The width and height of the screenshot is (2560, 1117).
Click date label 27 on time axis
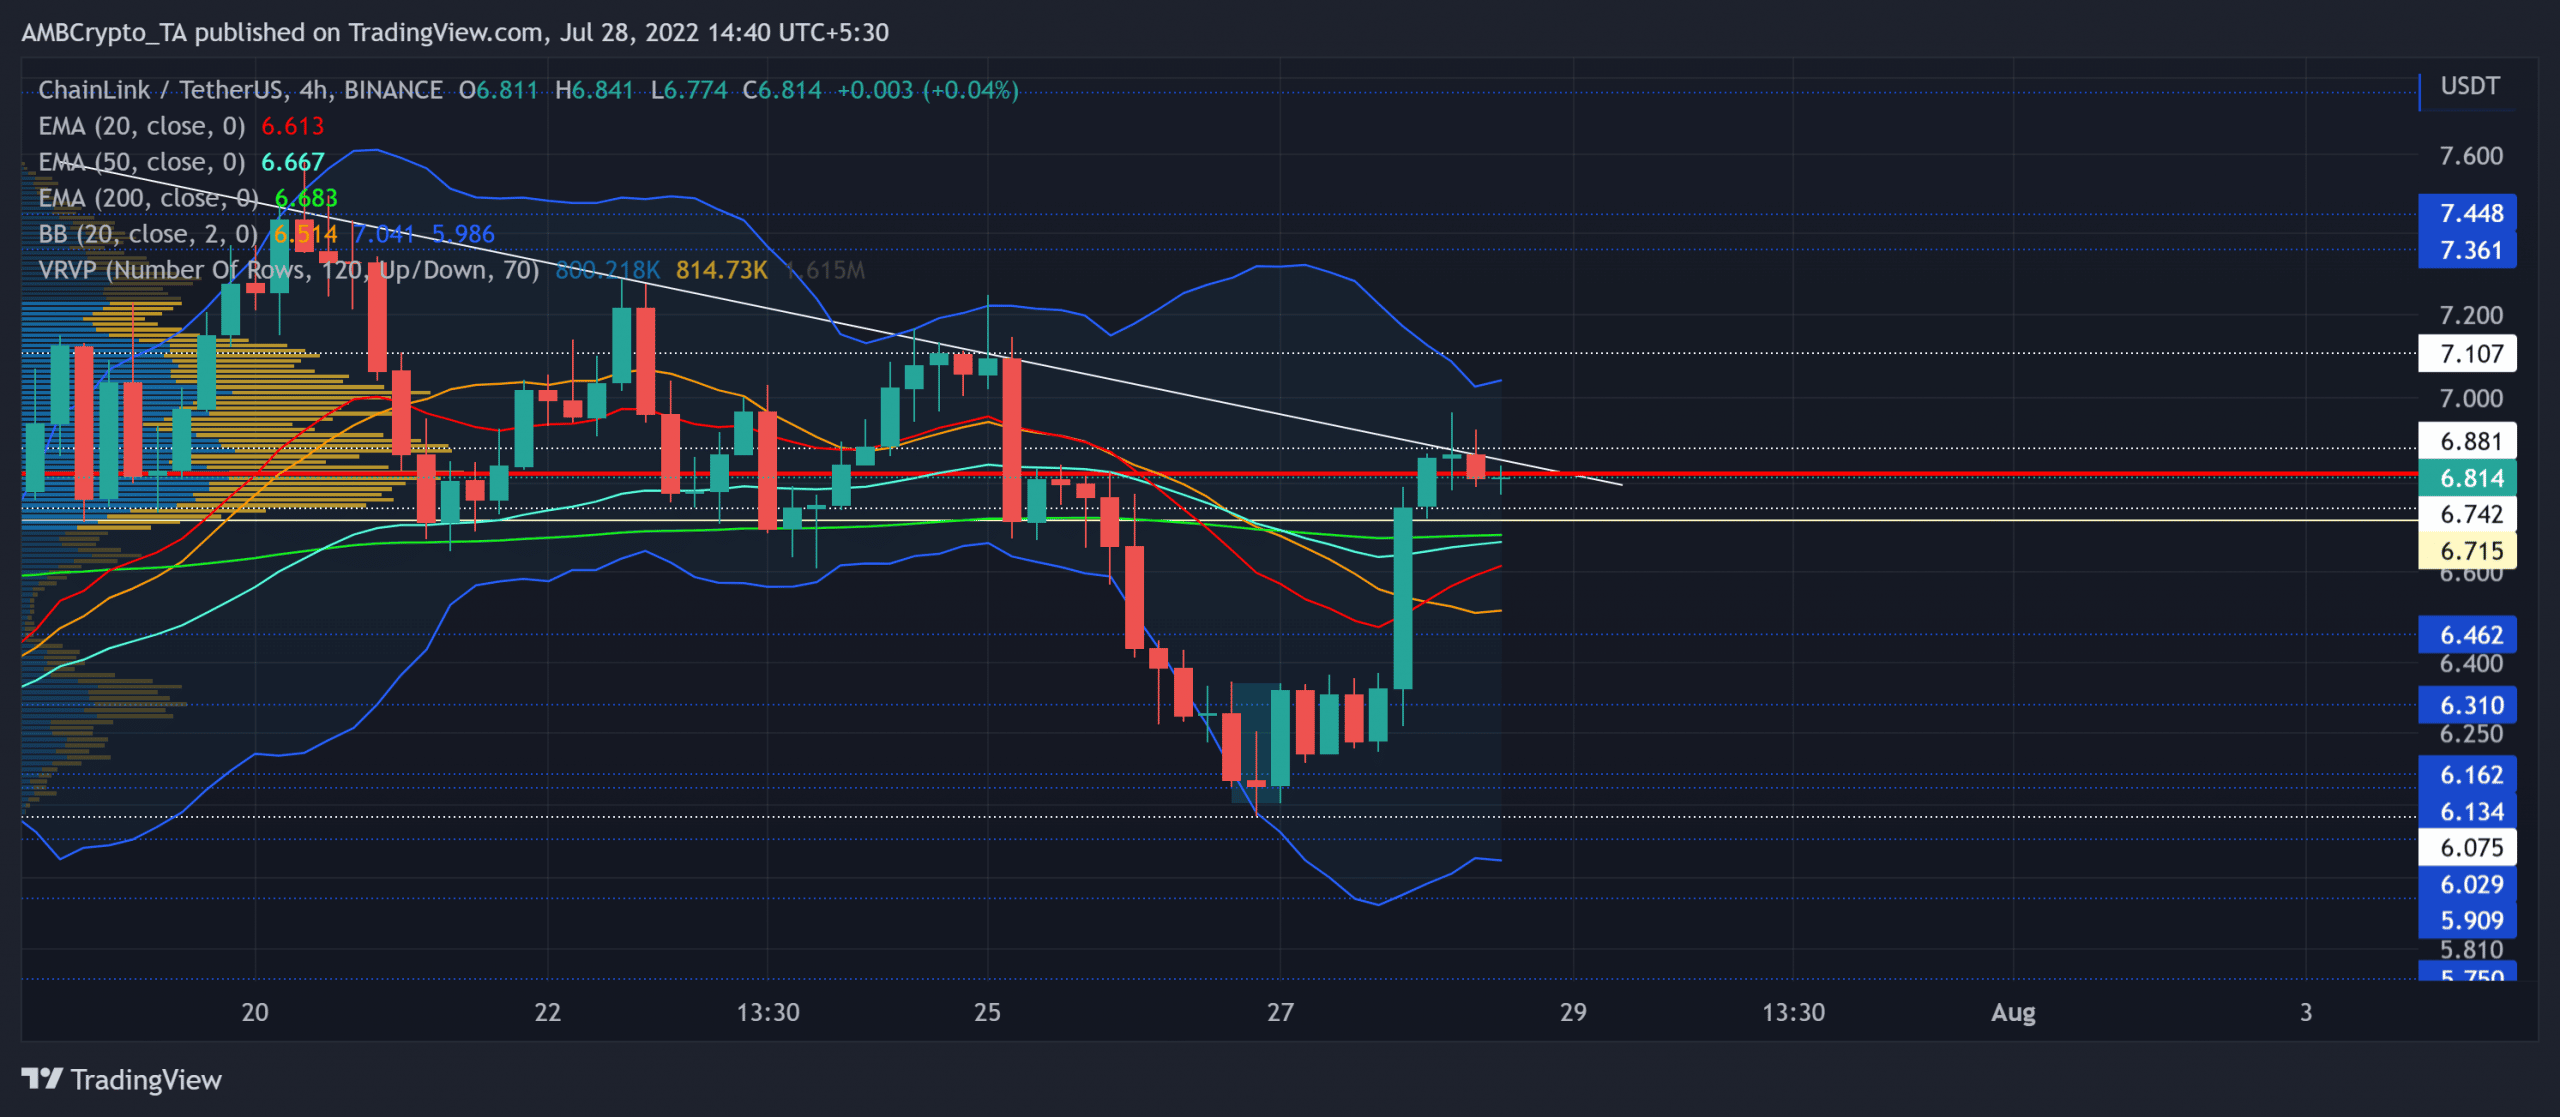click(1280, 1012)
